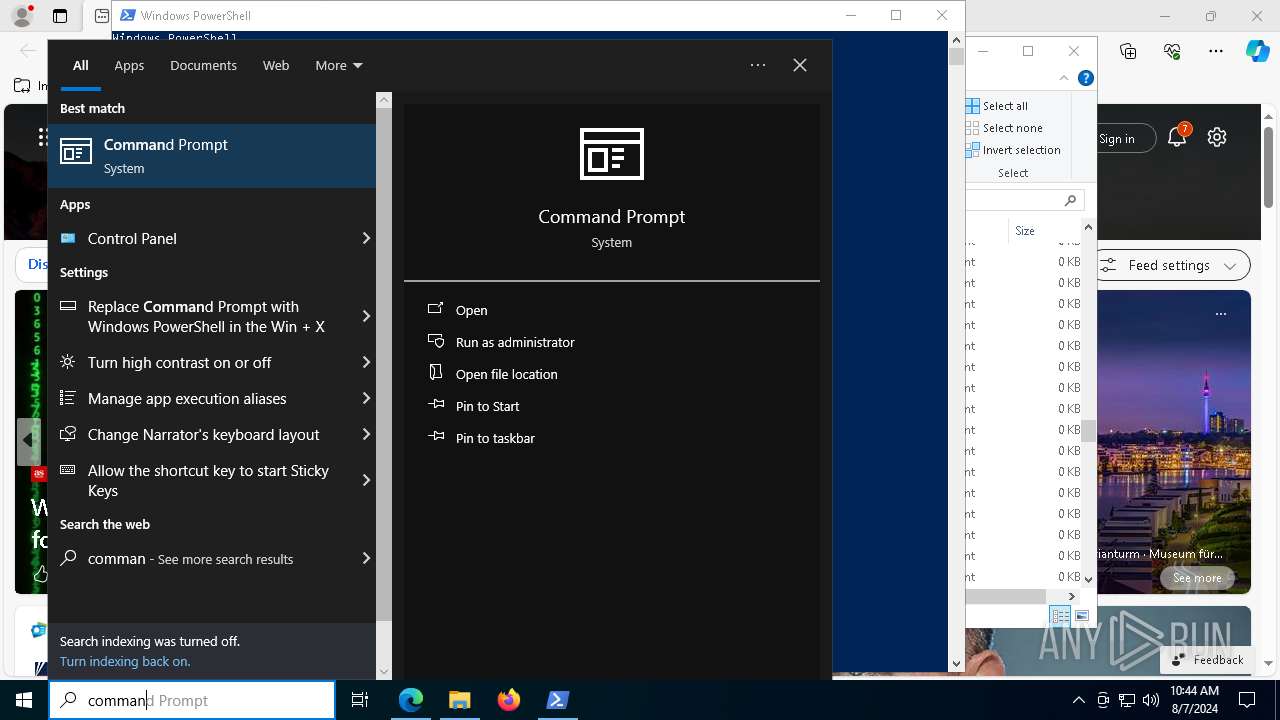Open the network icon in system tray
The width and height of the screenshot is (1280, 720).
(1127, 700)
